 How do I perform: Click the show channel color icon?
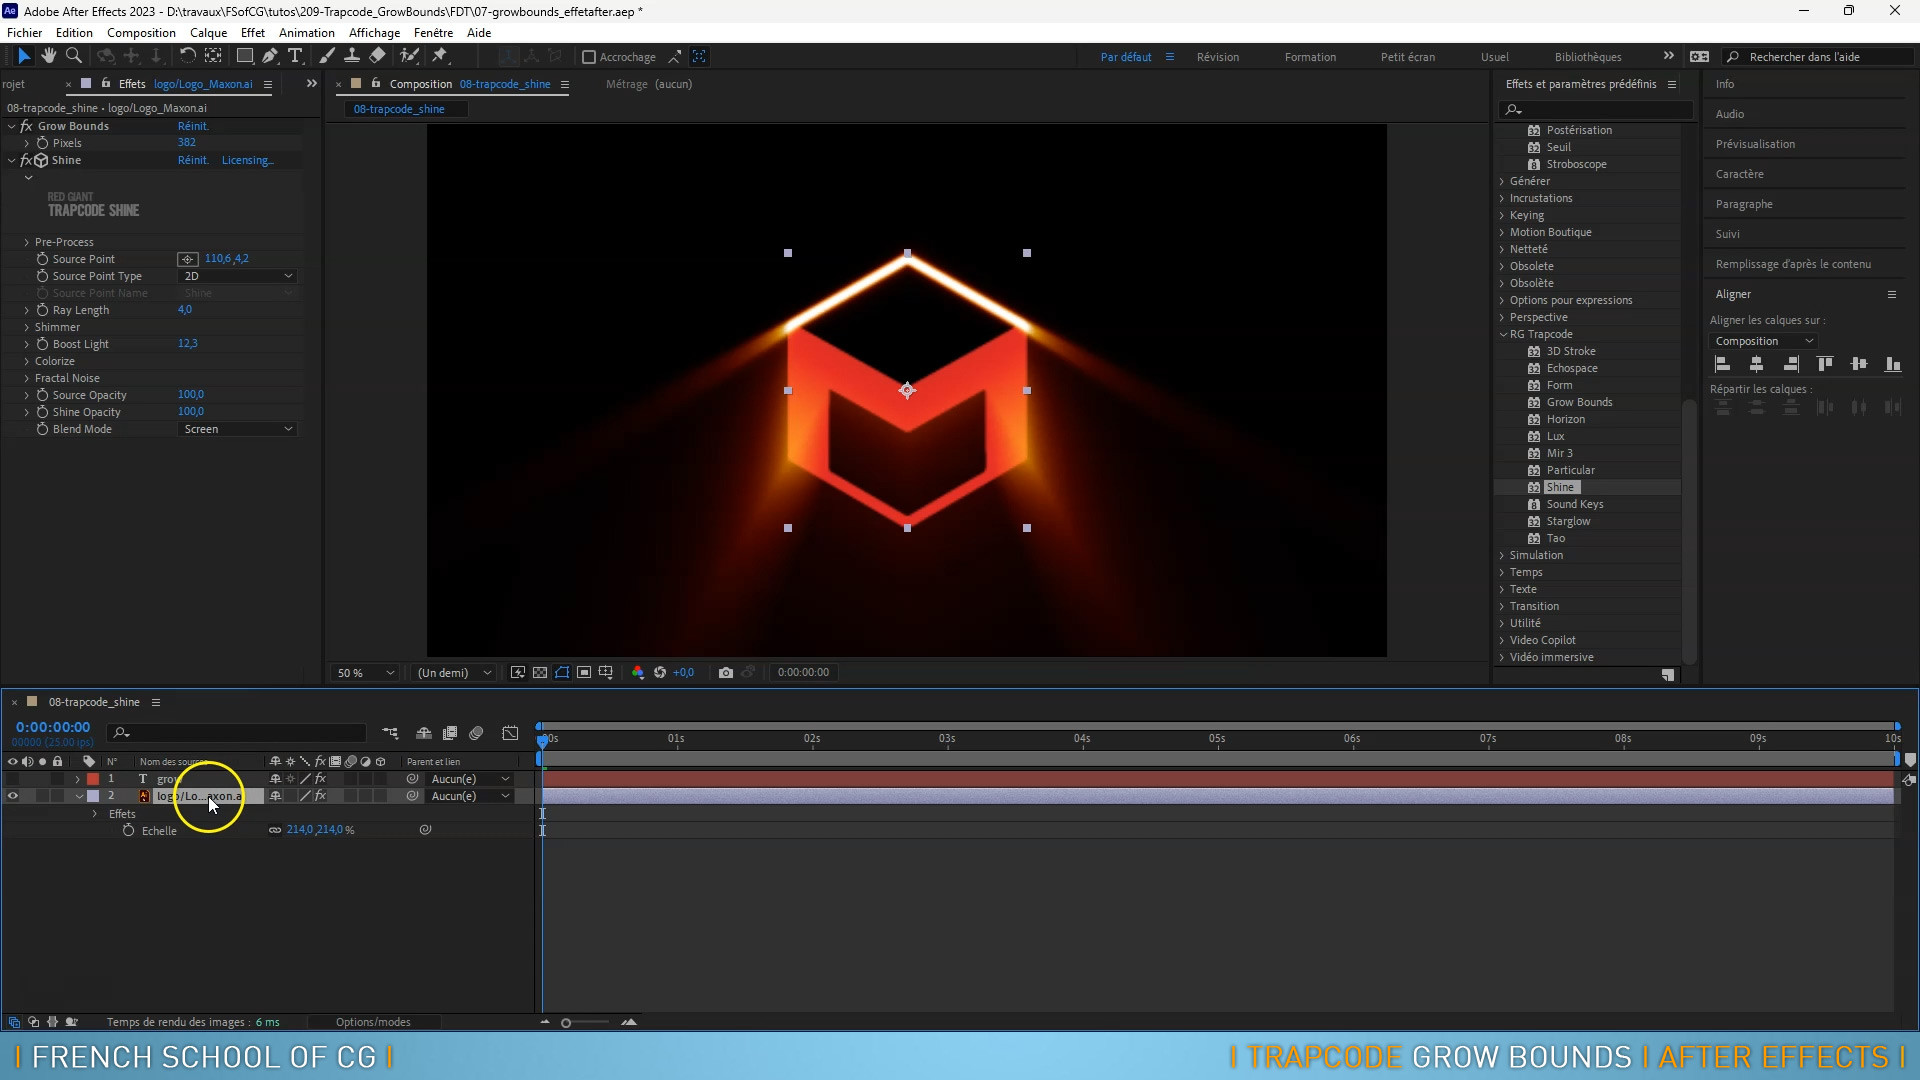[x=638, y=673]
